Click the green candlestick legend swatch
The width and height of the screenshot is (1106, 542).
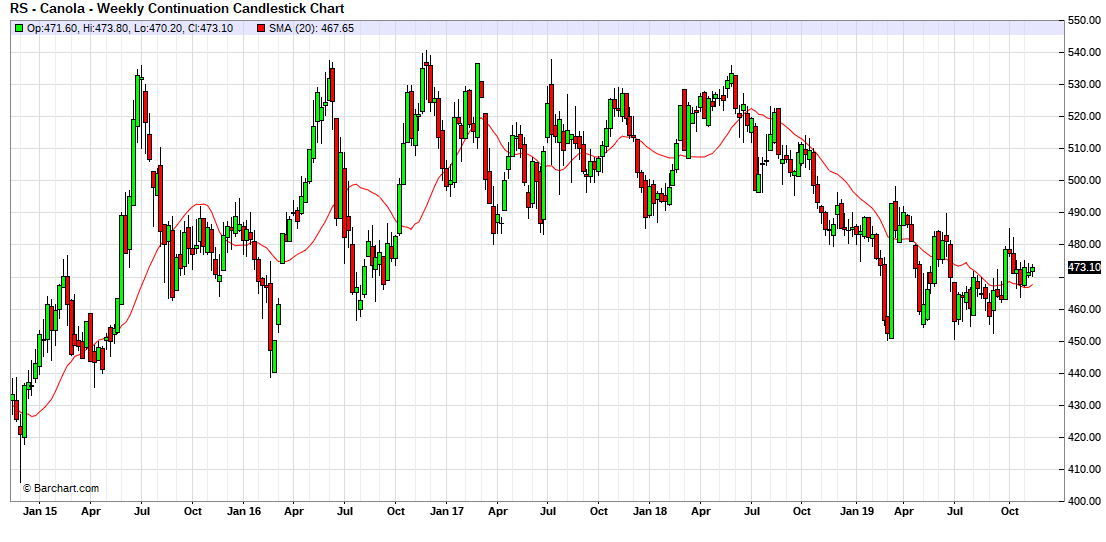18,28
